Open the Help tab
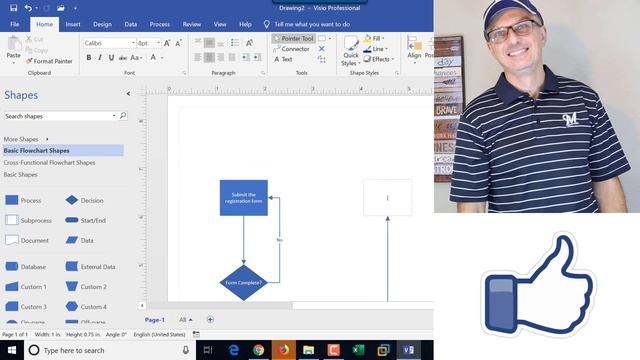This screenshot has height=360, width=640. [x=245, y=24]
